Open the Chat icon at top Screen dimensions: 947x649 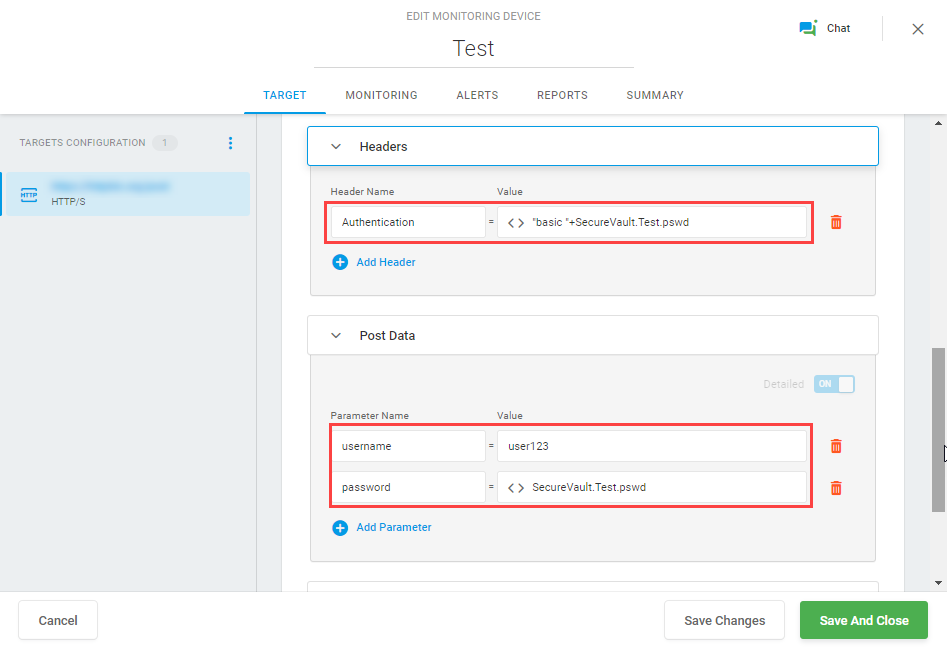click(x=808, y=28)
